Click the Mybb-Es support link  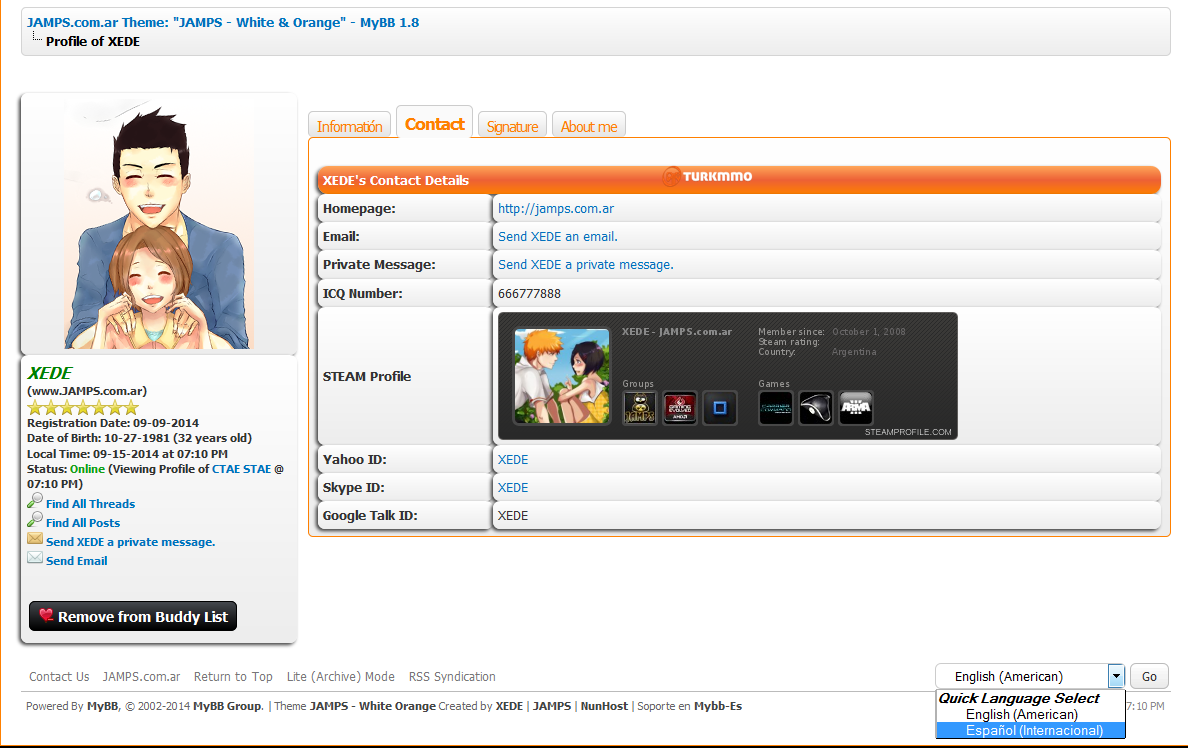pyautogui.click(x=717, y=706)
